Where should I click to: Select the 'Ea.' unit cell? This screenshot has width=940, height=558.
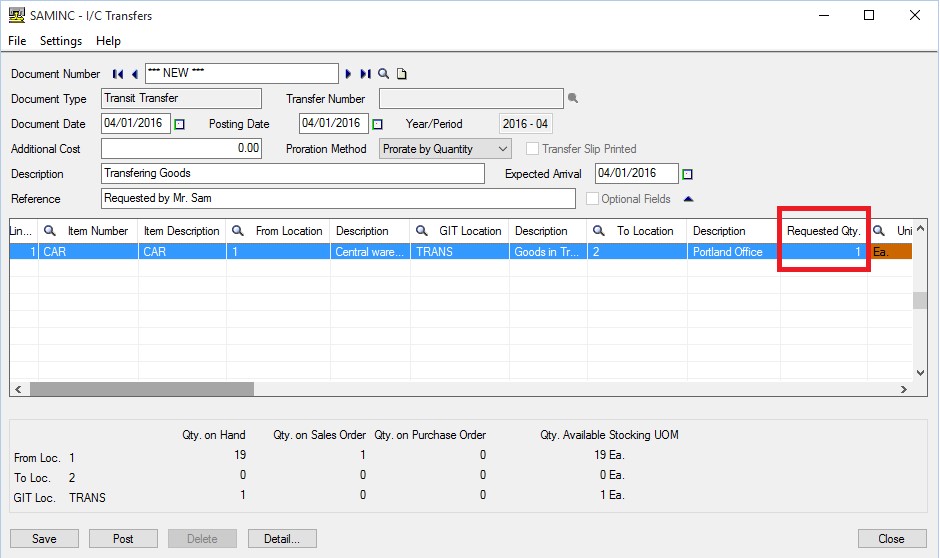click(x=890, y=252)
